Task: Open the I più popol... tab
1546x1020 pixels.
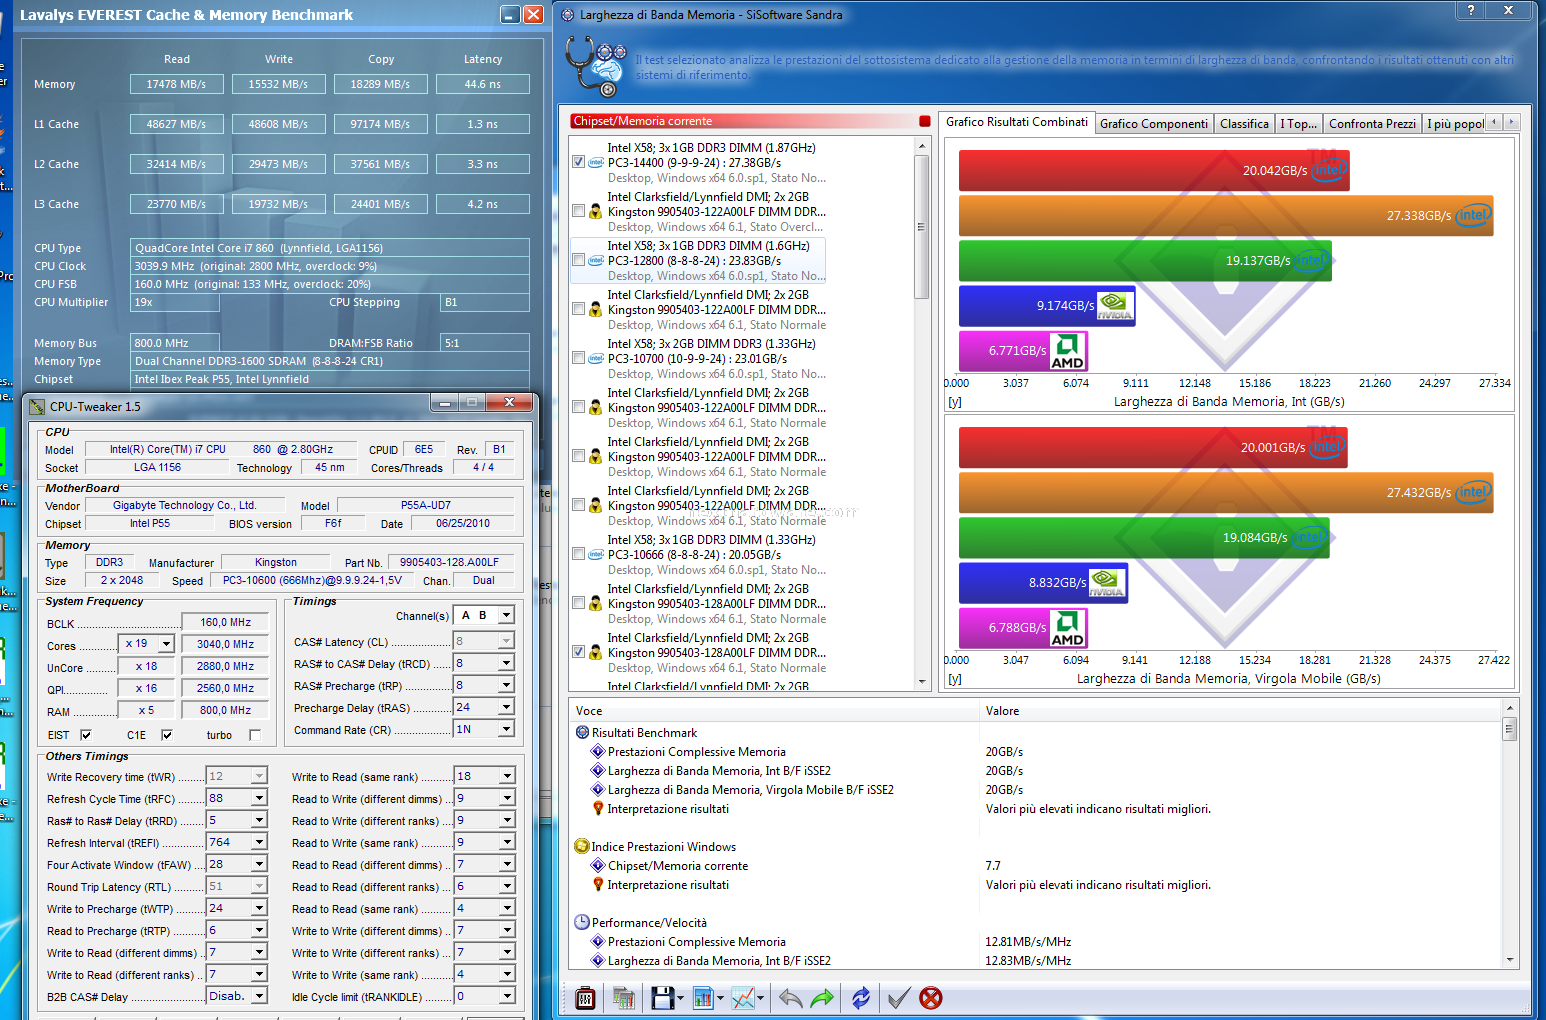Action: point(1455,124)
